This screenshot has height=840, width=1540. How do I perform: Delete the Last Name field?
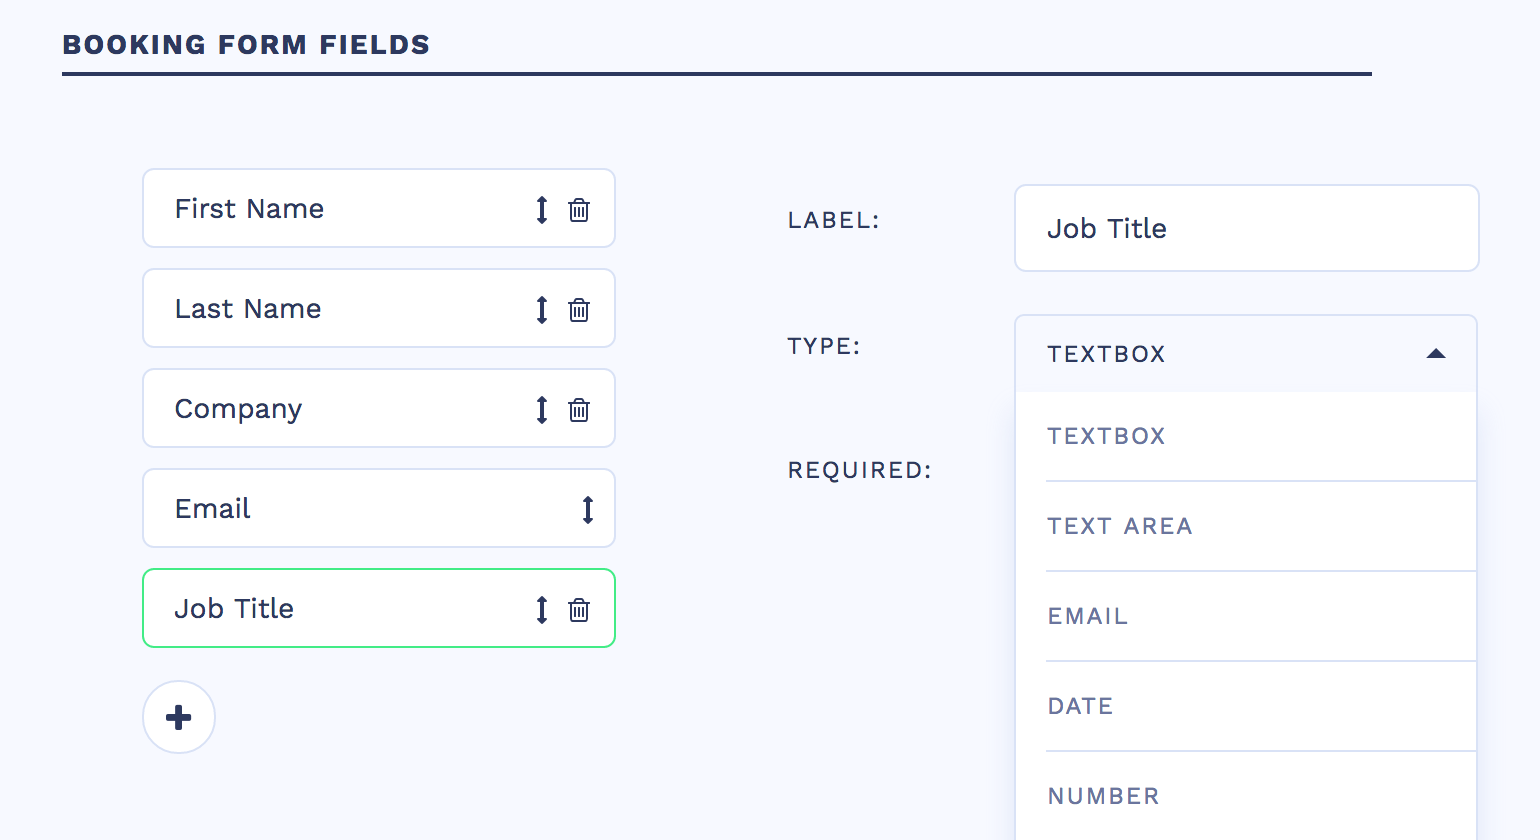tap(579, 310)
